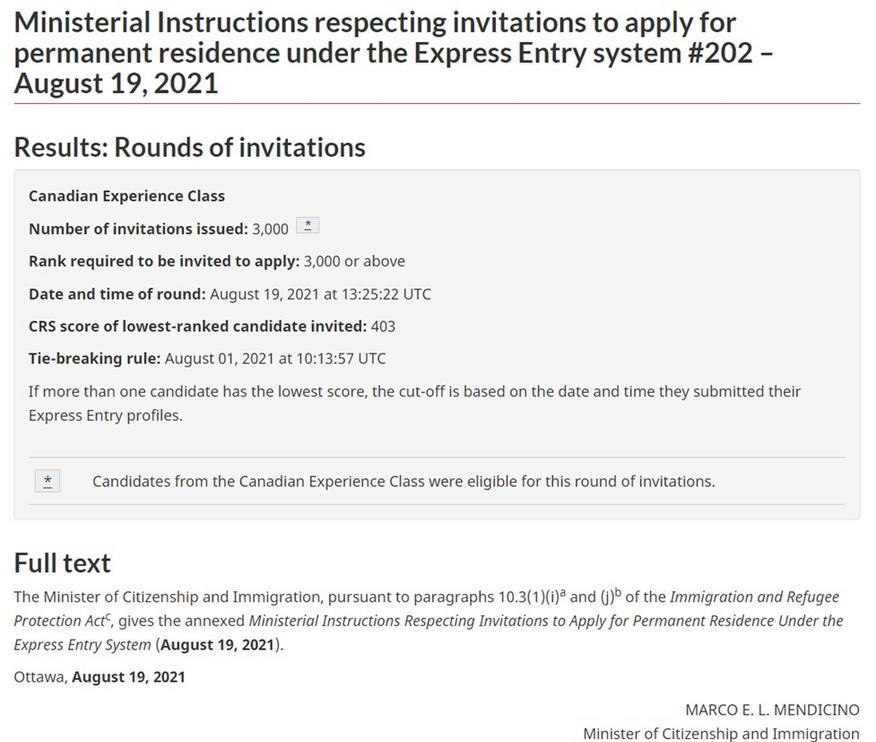The height and width of the screenshot is (742, 876).
Task: Click the CRS score value 403
Action: pyautogui.click(x=383, y=326)
